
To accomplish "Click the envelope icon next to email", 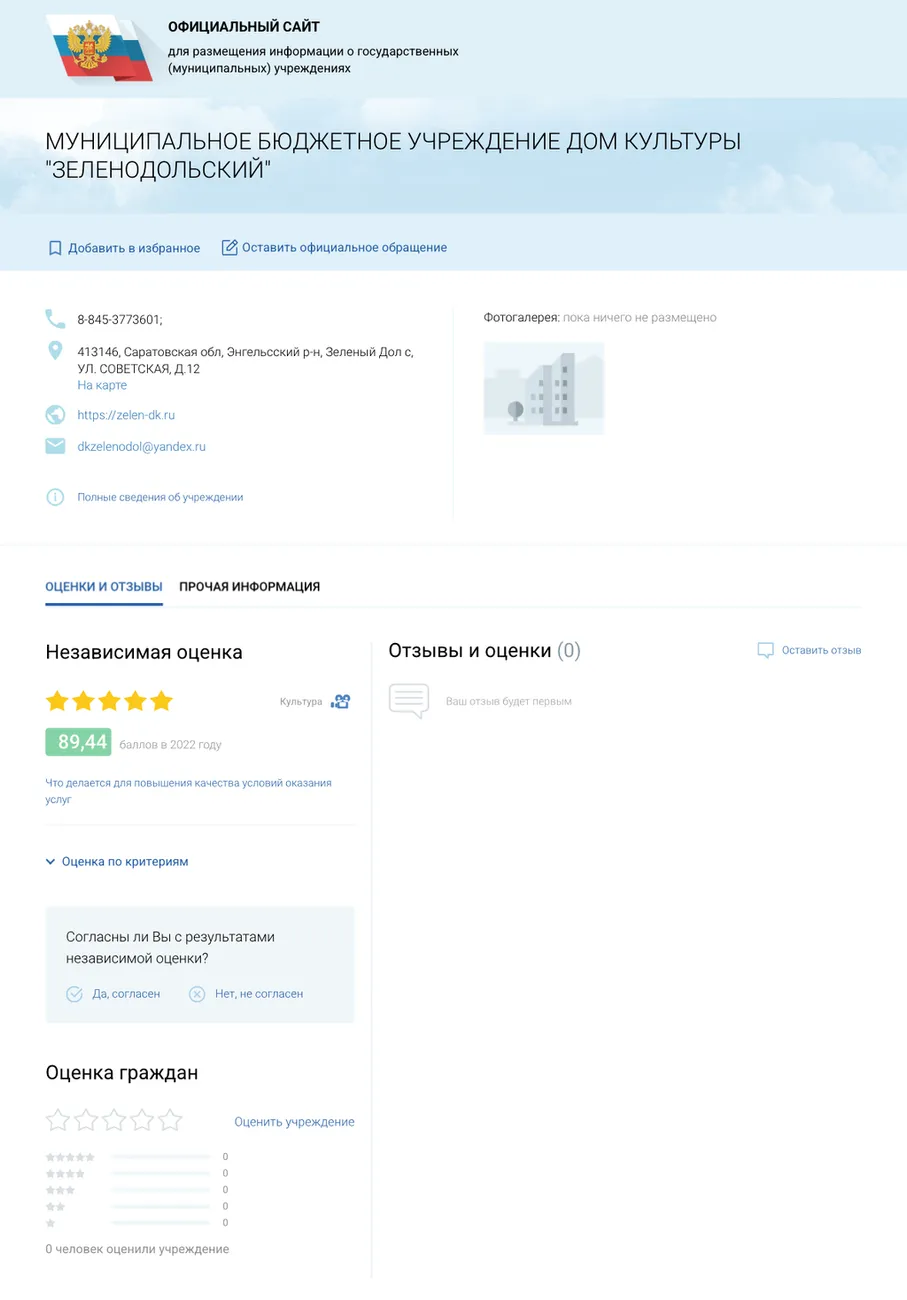I will click(55, 447).
